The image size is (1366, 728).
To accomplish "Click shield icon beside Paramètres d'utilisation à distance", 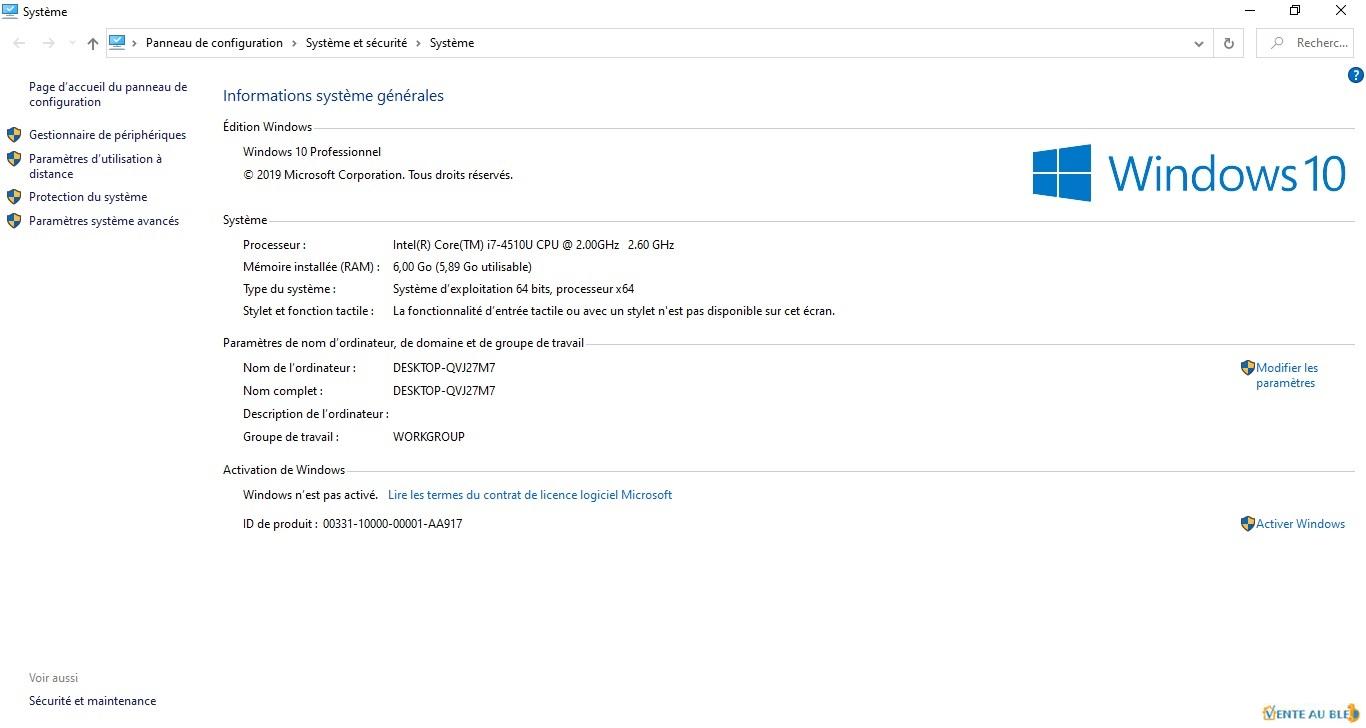I will [14, 159].
